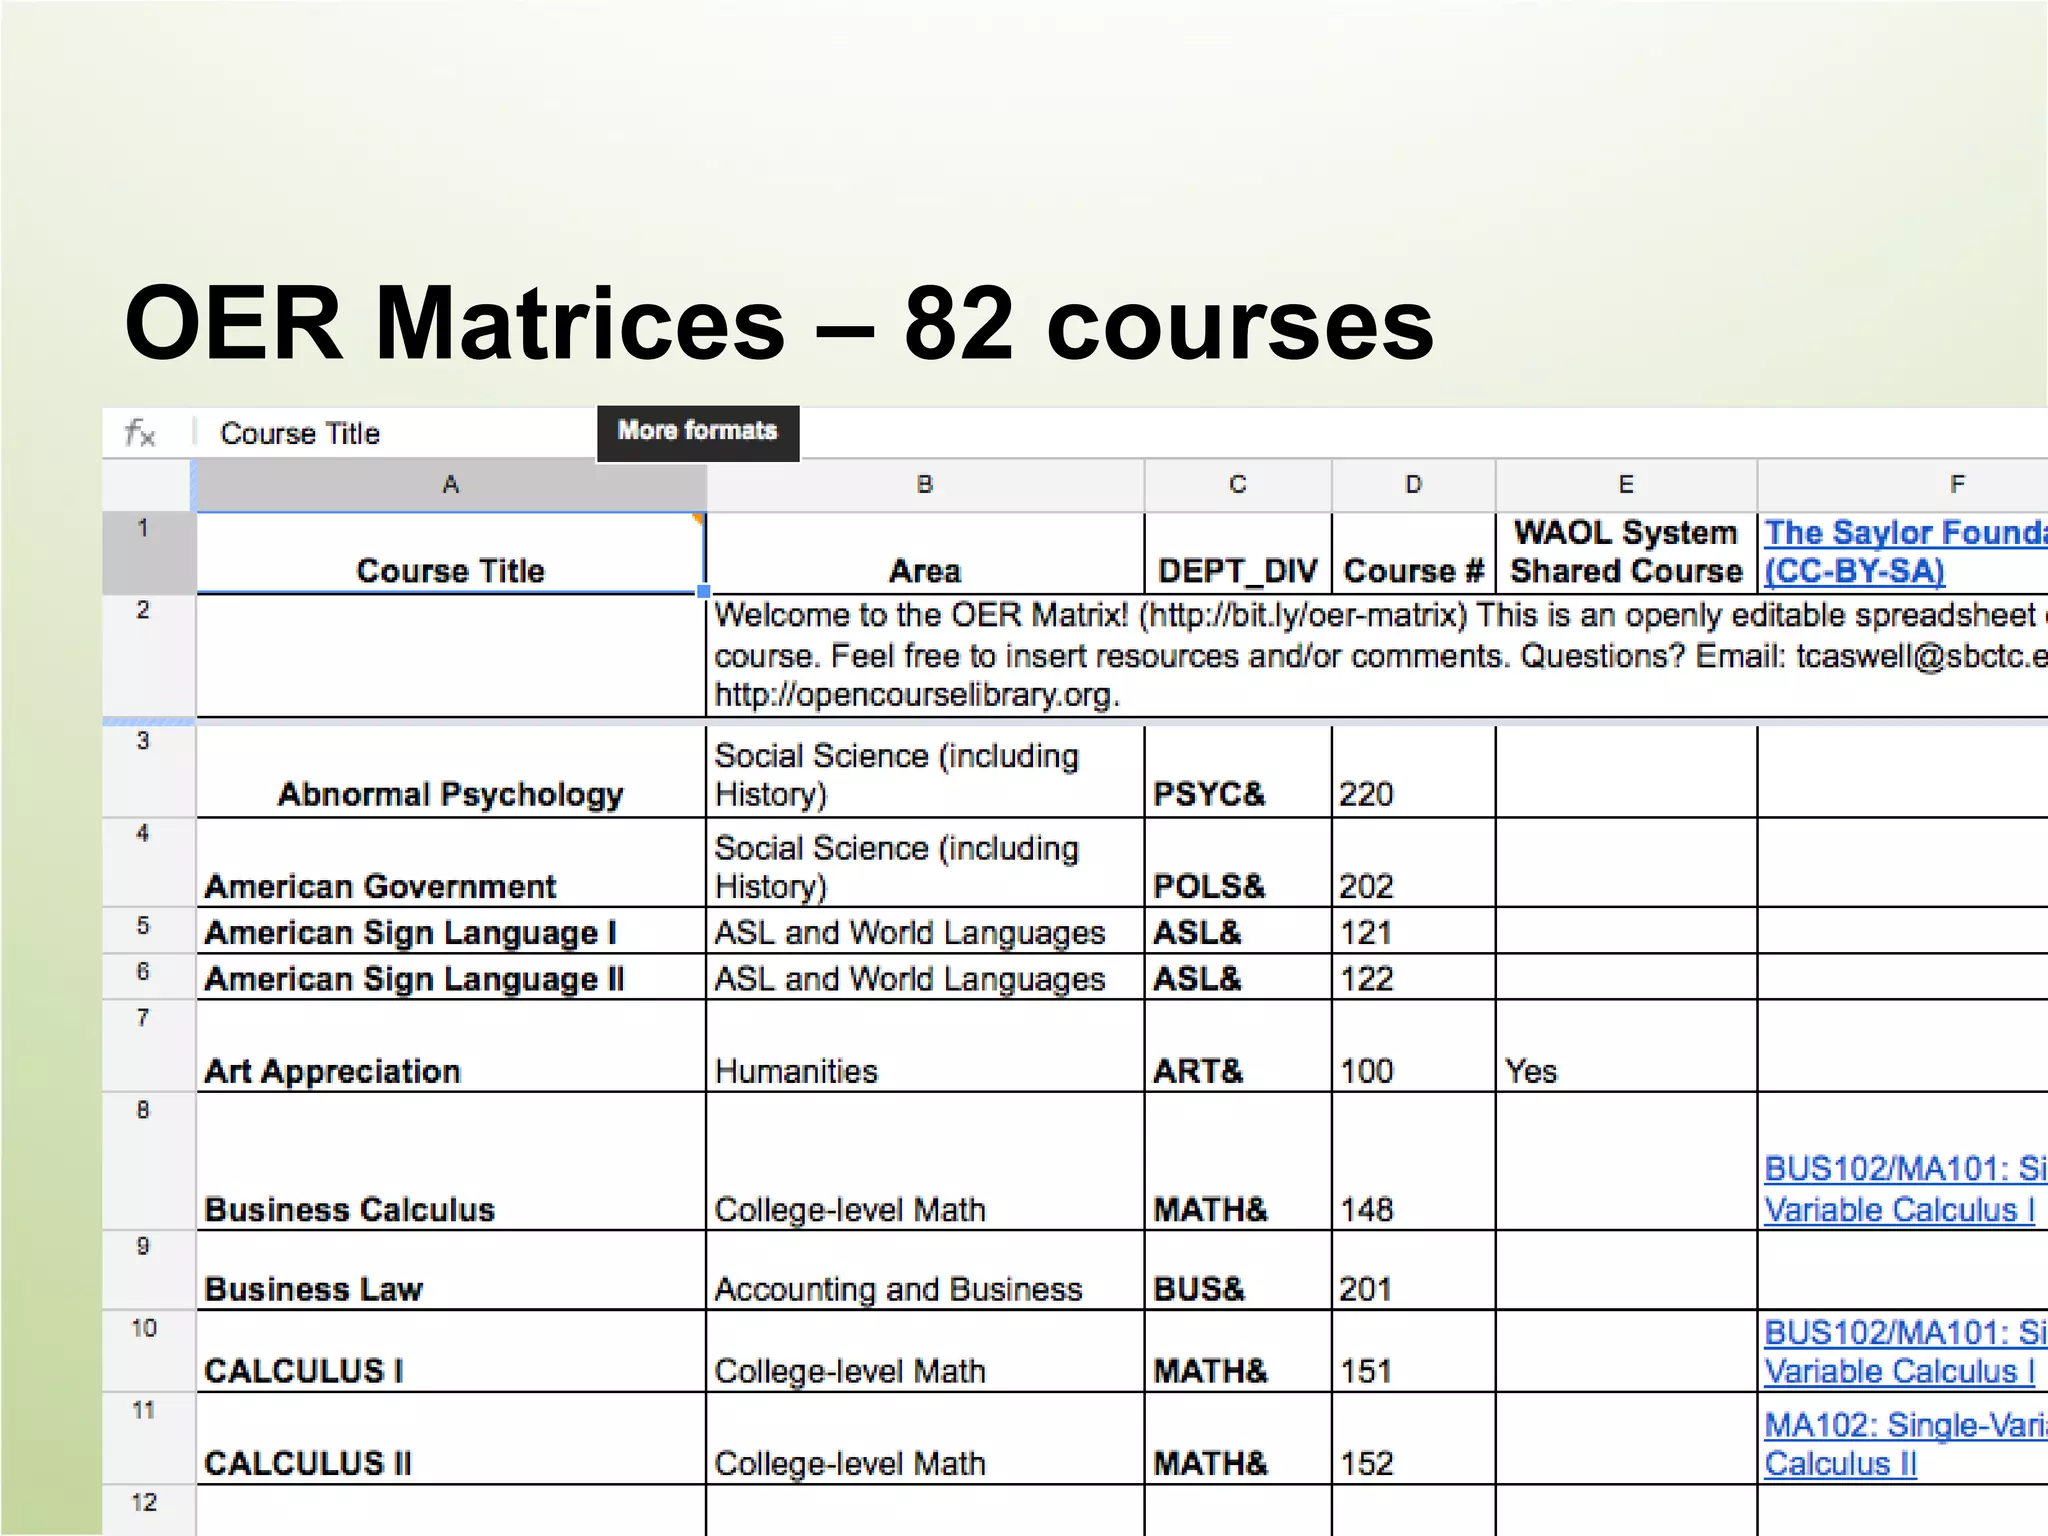Select column C header
Image resolution: width=2048 pixels, height=1536 pixels.
[x=1237, y=485]
